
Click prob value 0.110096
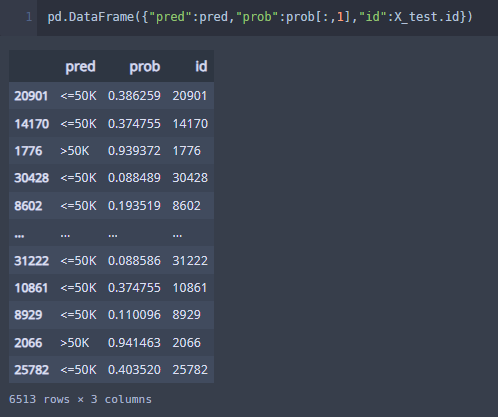134,315
